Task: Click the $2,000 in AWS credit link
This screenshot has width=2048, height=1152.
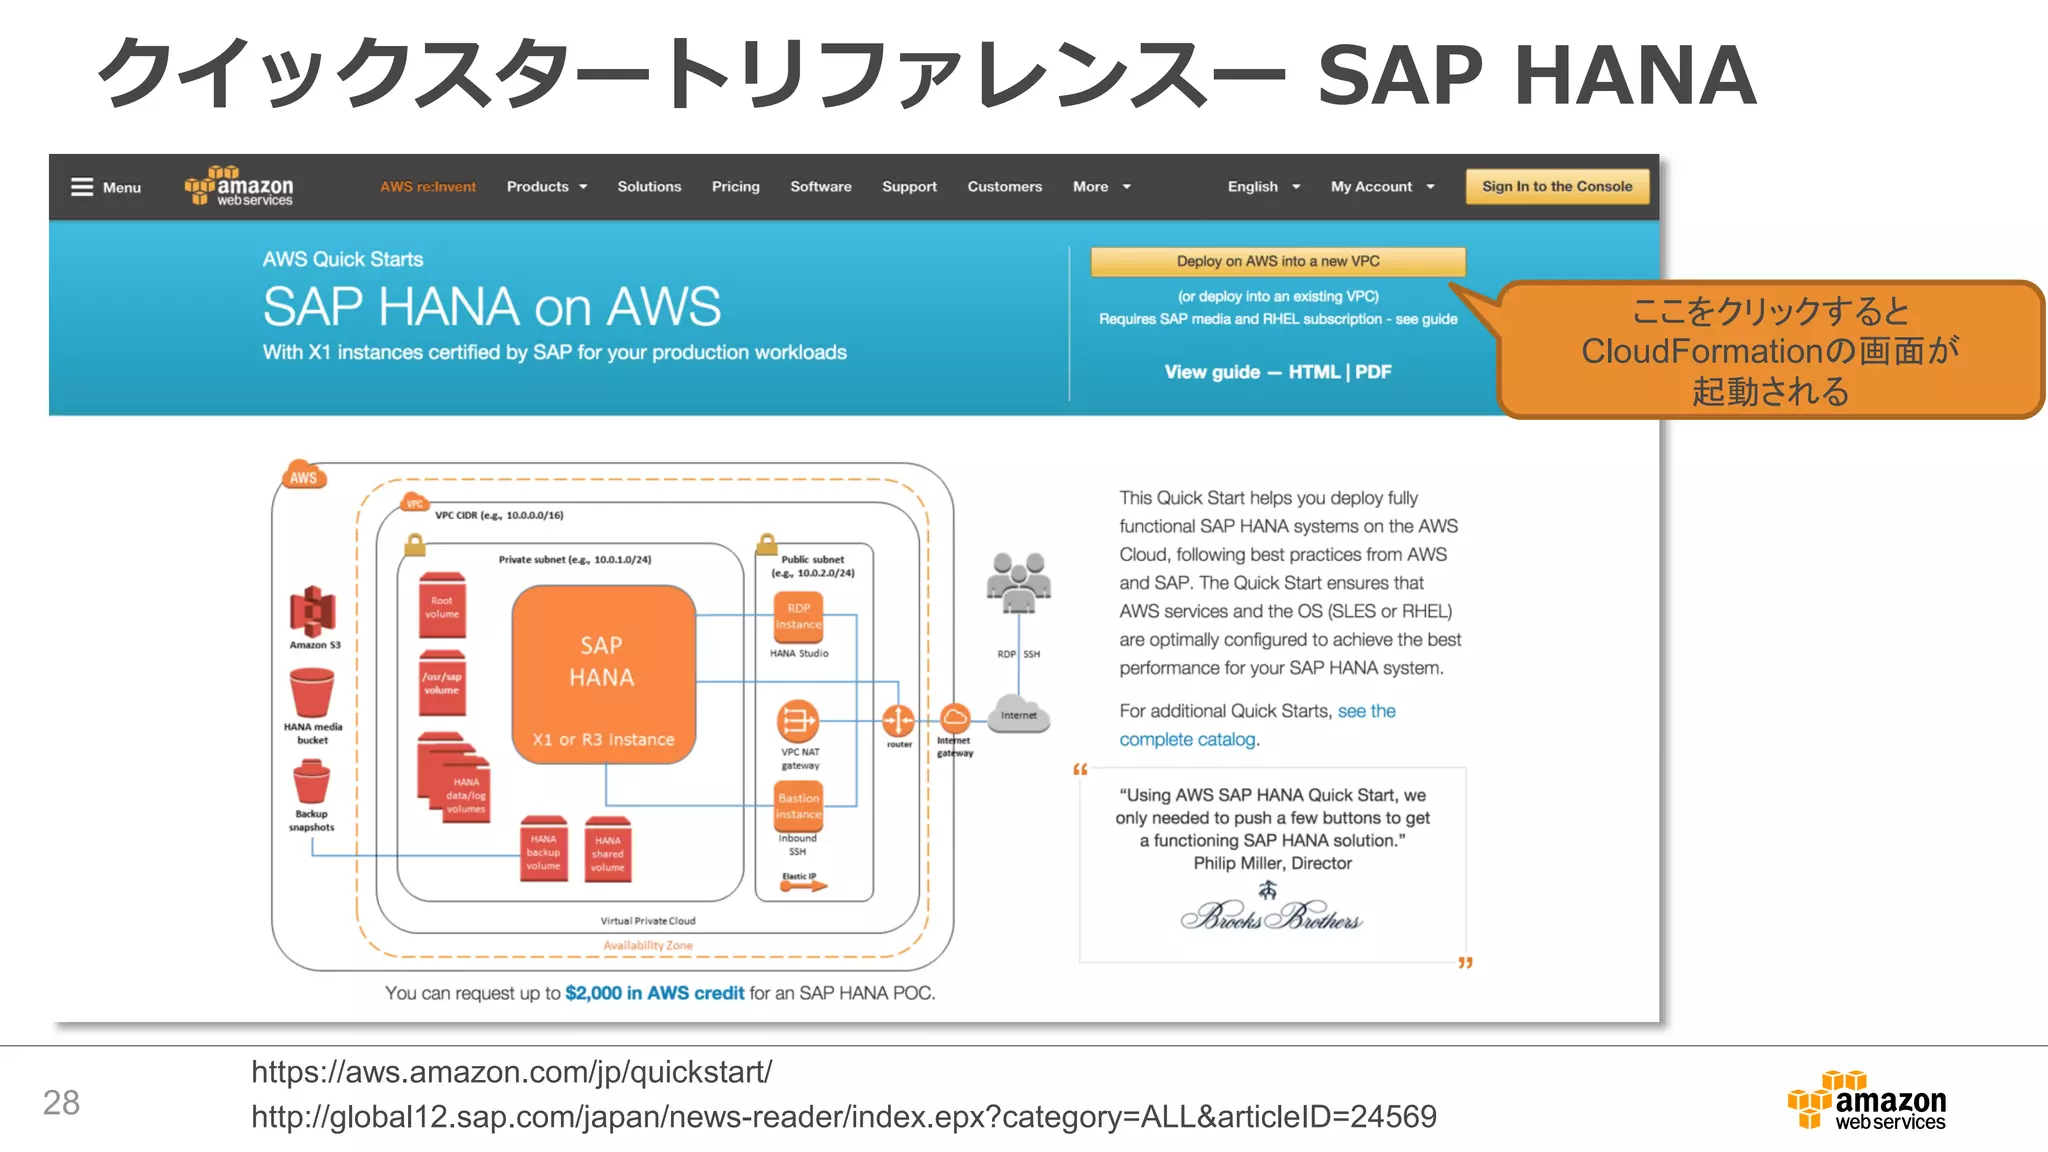Action: 655,993
